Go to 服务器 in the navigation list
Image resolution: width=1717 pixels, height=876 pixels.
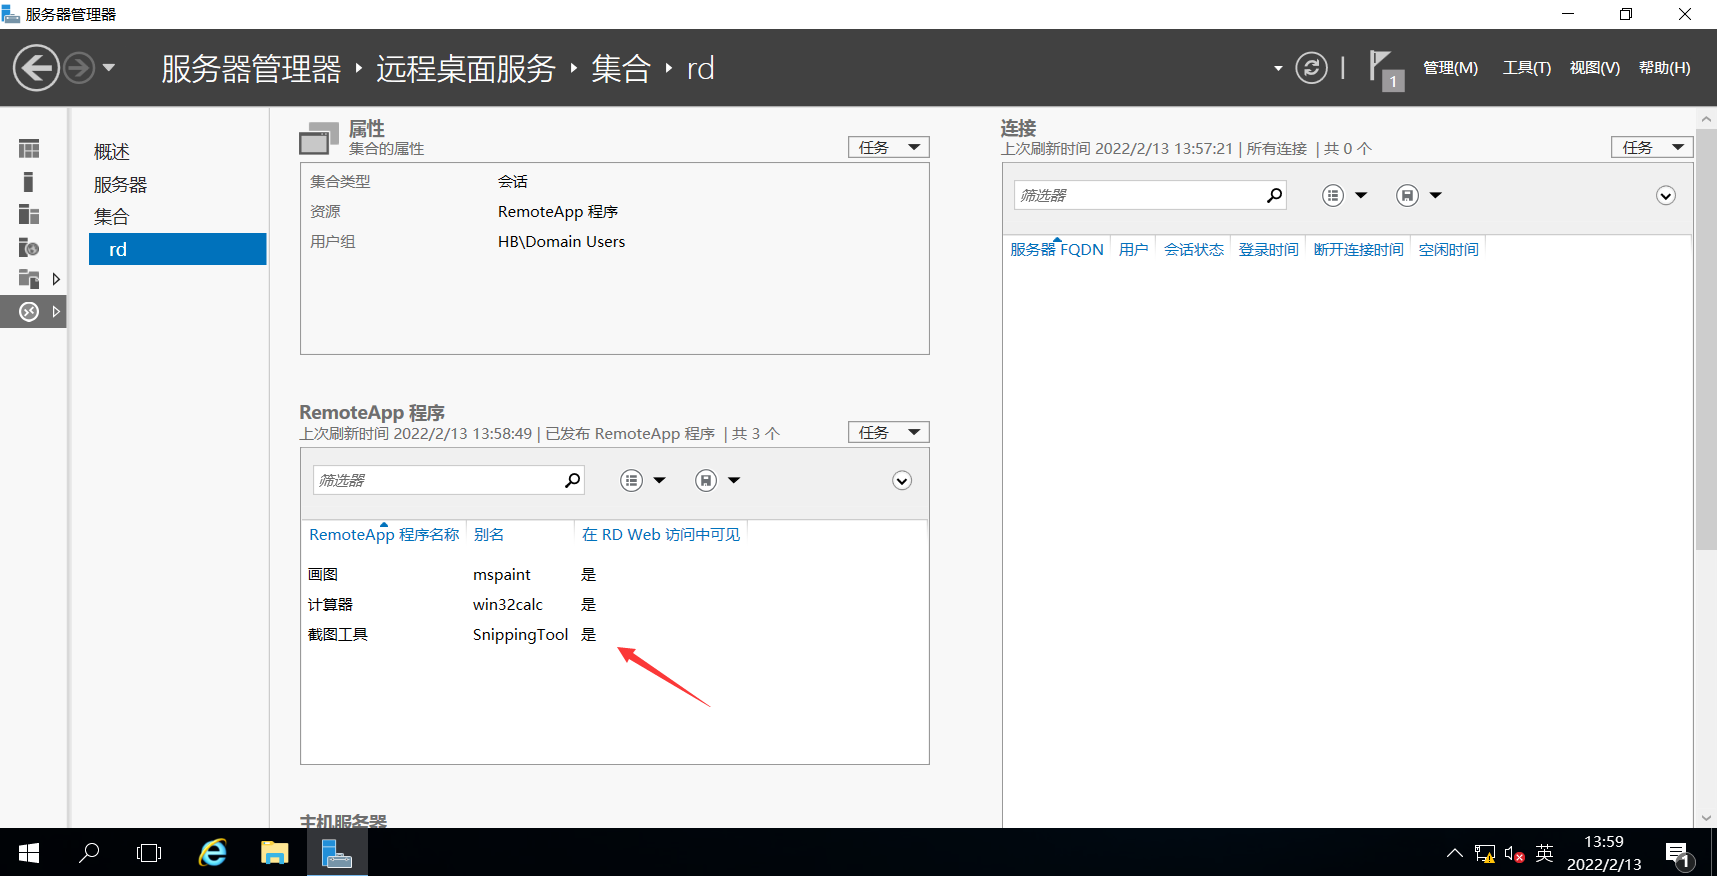[x=120, y=185]
